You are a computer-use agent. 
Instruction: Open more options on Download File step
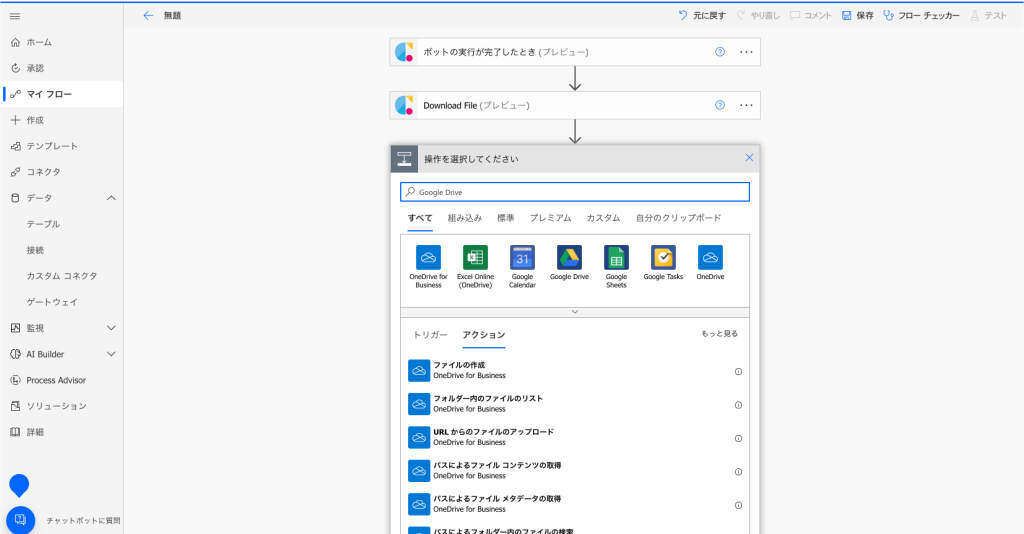[x=746, y=105]
